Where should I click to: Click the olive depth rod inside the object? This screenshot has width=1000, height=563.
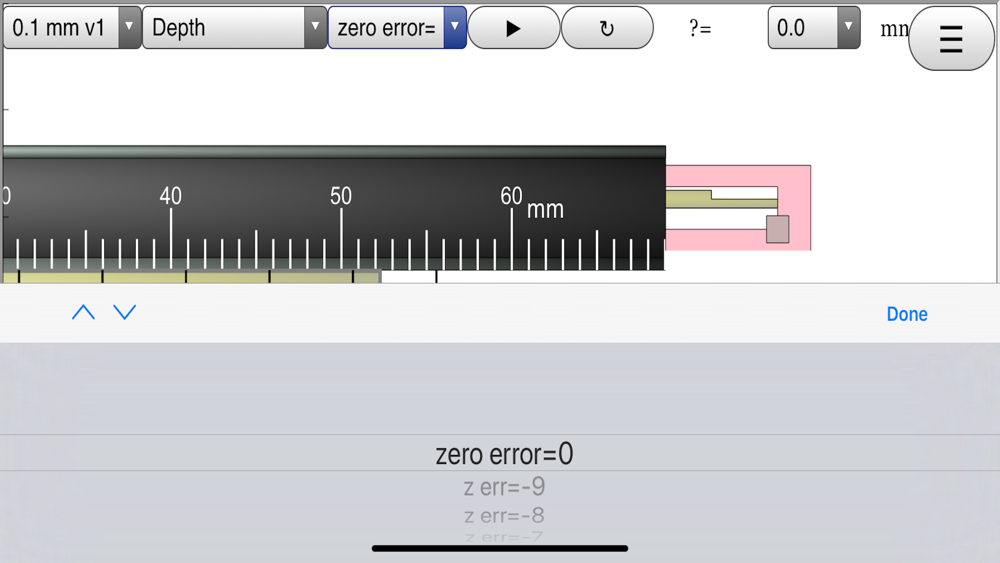pos(721,199)
